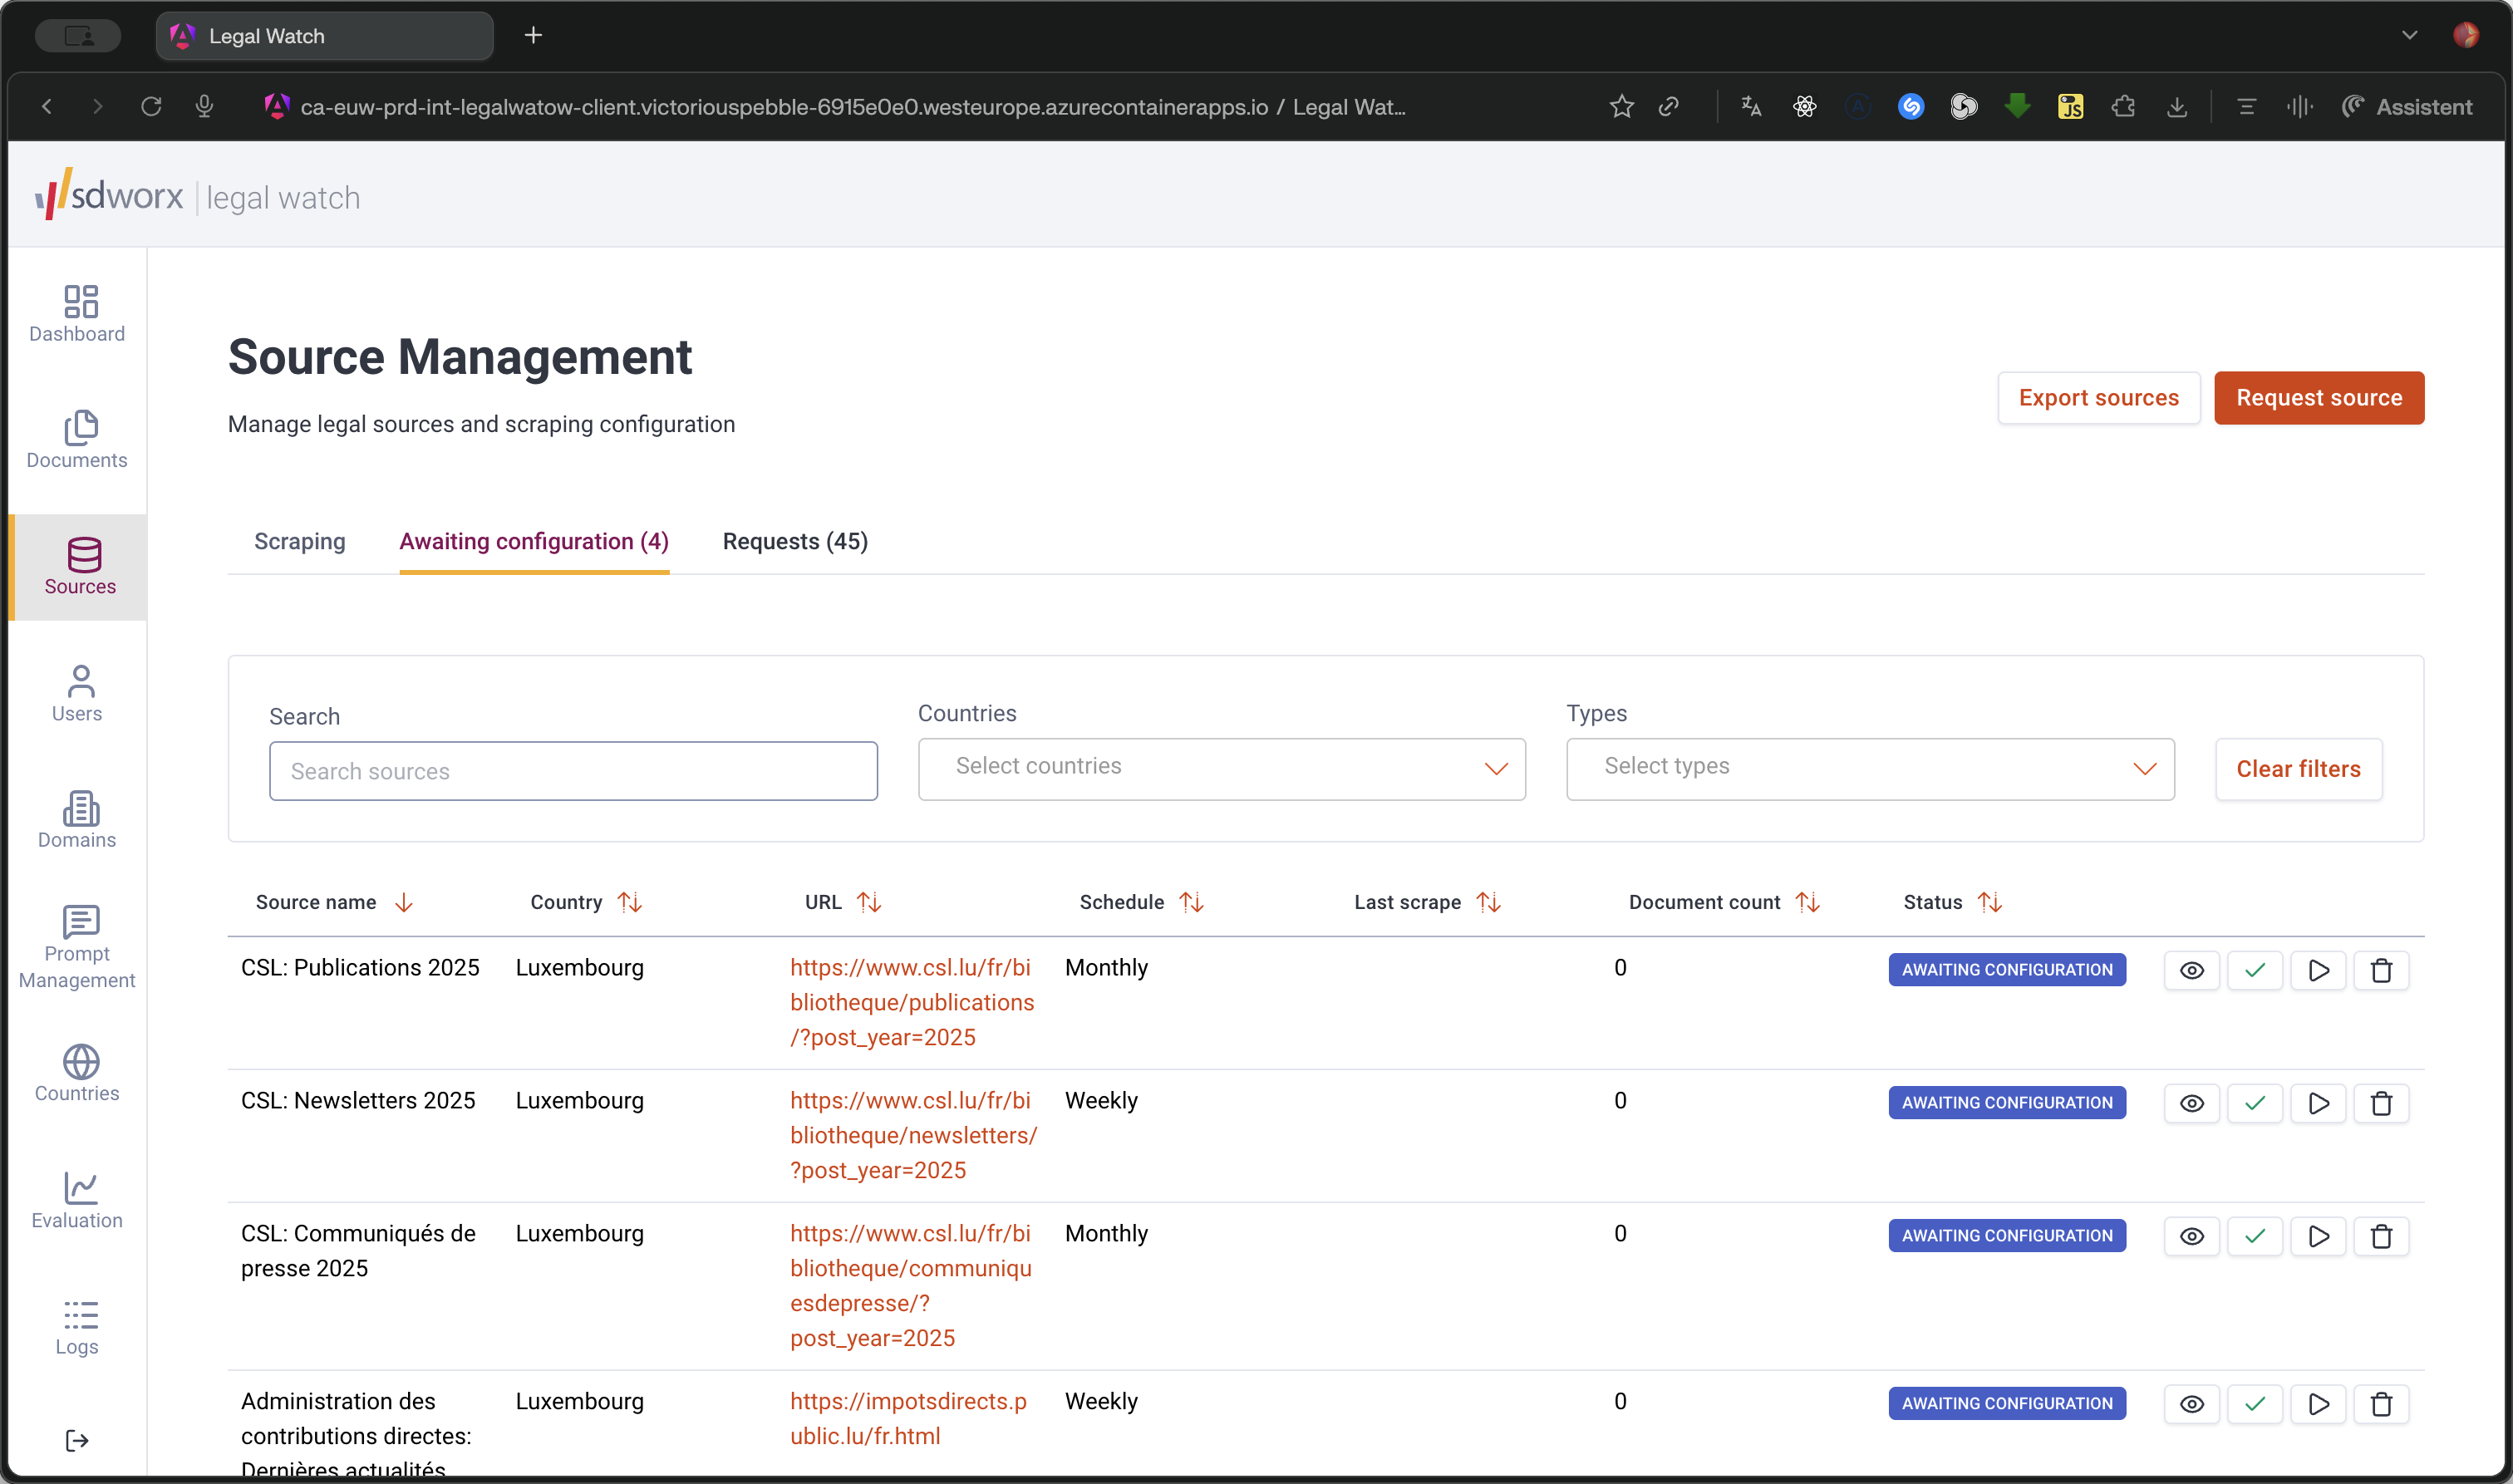Delete CSL: Newsletters 2025 source
The width and height of the screenshot is (2513, 1484).
coord(2381,1103)
